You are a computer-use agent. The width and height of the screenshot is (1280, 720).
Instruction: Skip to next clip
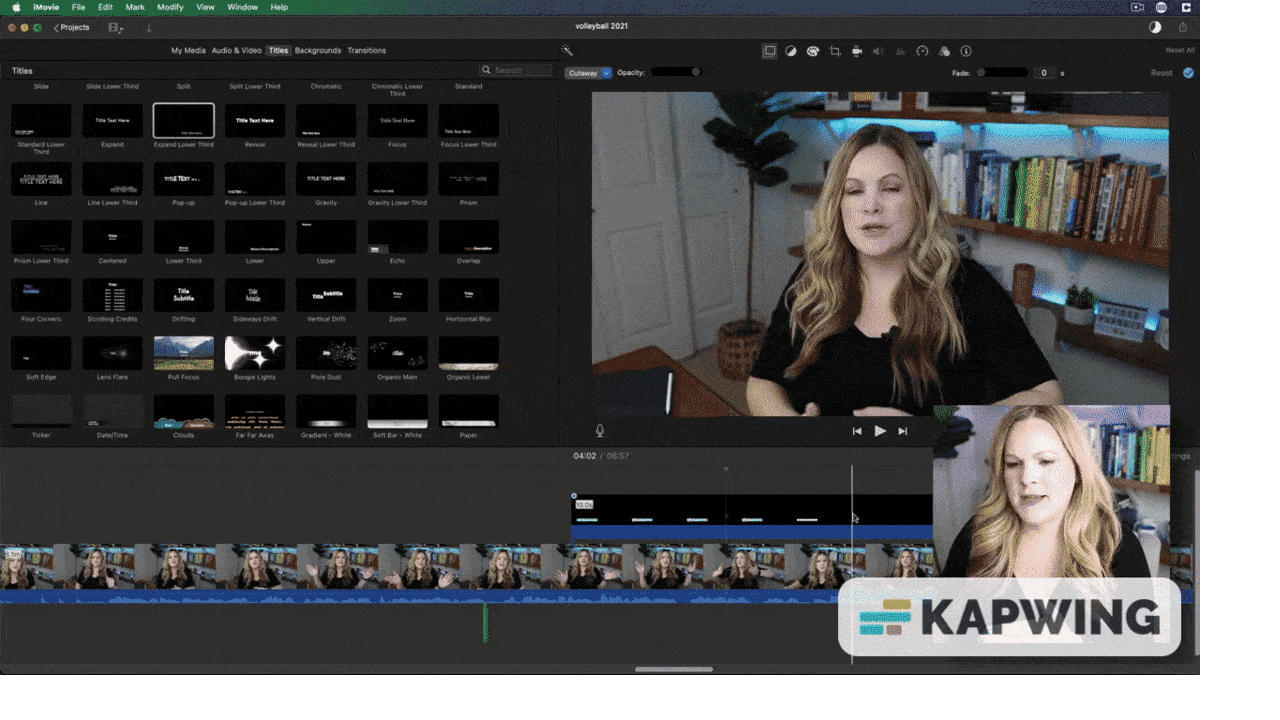(902, 431)
